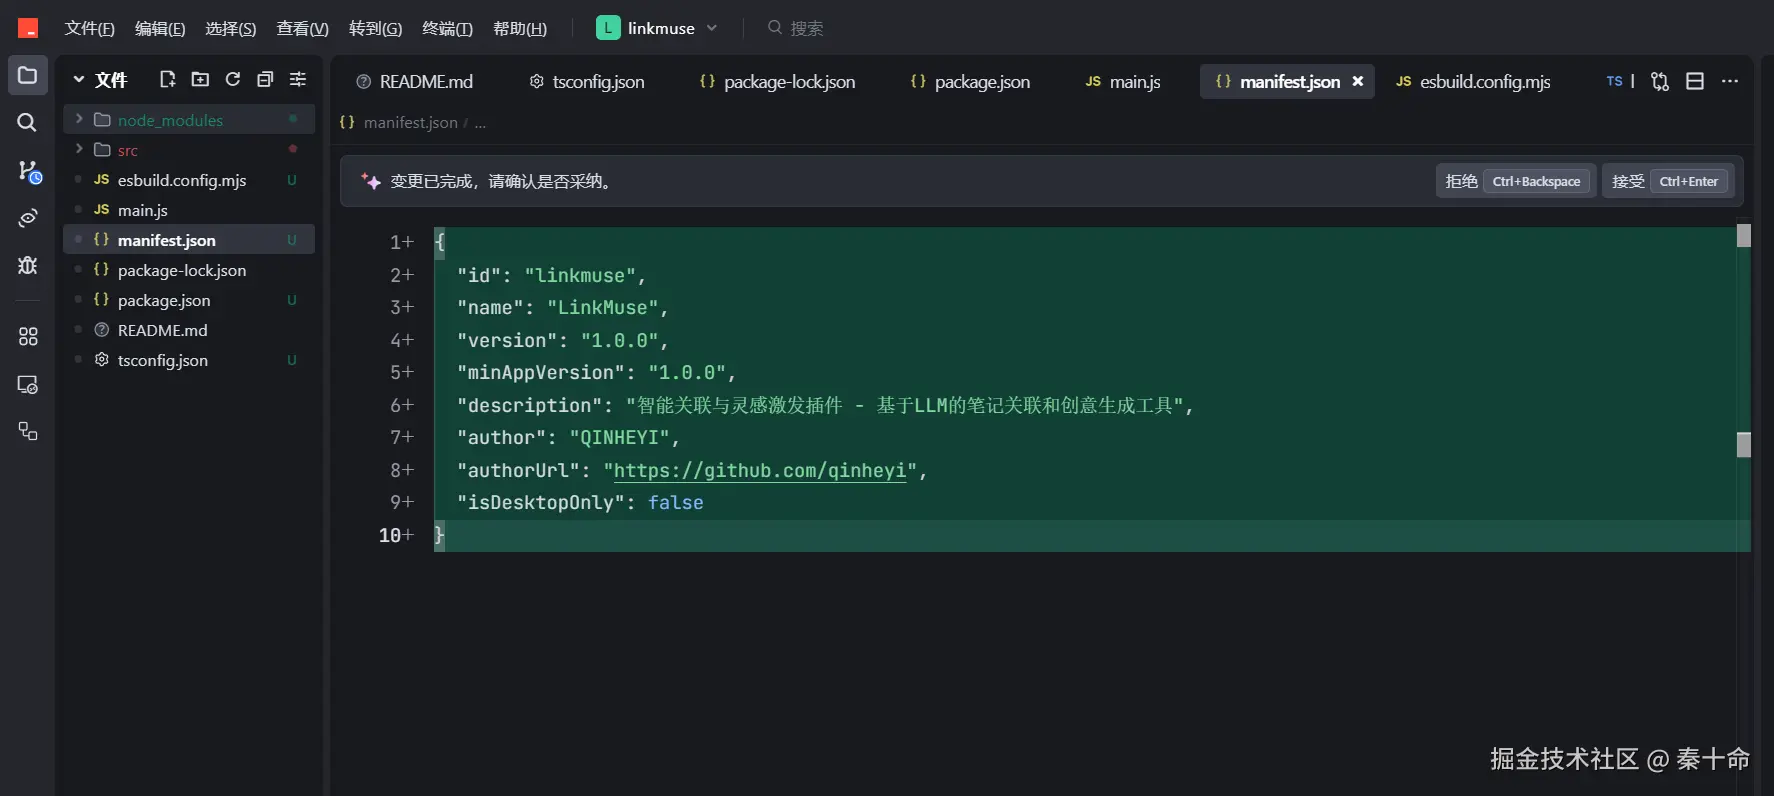Click the New Folder icon in explorer header
This screenshot has height=796, width=1774.
point(200,80)
